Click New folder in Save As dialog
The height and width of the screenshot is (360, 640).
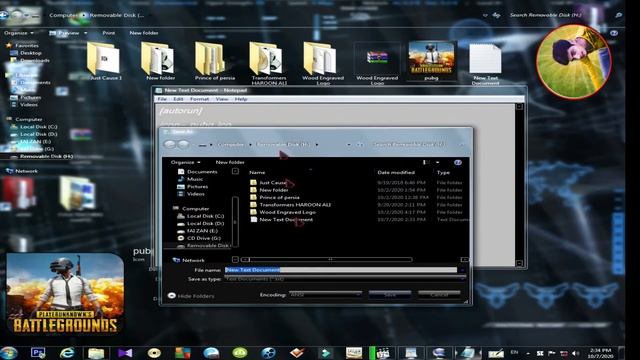click(230, 162)
